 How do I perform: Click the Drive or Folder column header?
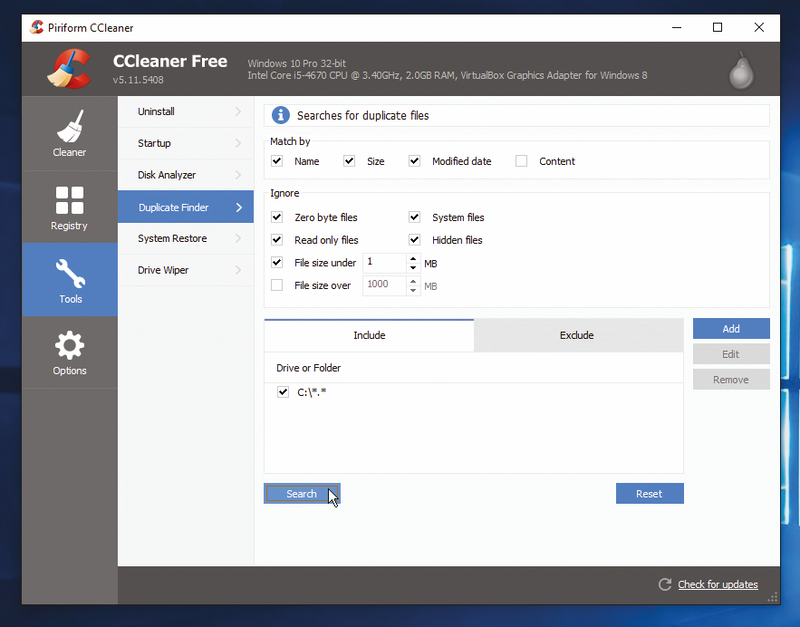coord(473,368)
